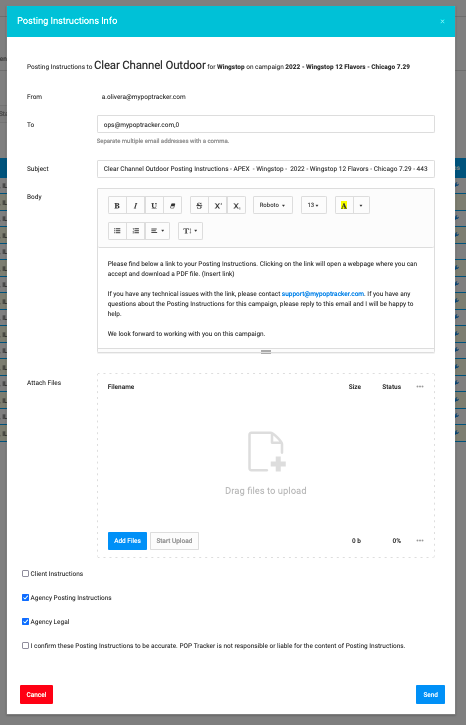The width and height of the screenshot is (466, 725).
Task: Send the posting instructions email
Action: (x=430, y=694)
